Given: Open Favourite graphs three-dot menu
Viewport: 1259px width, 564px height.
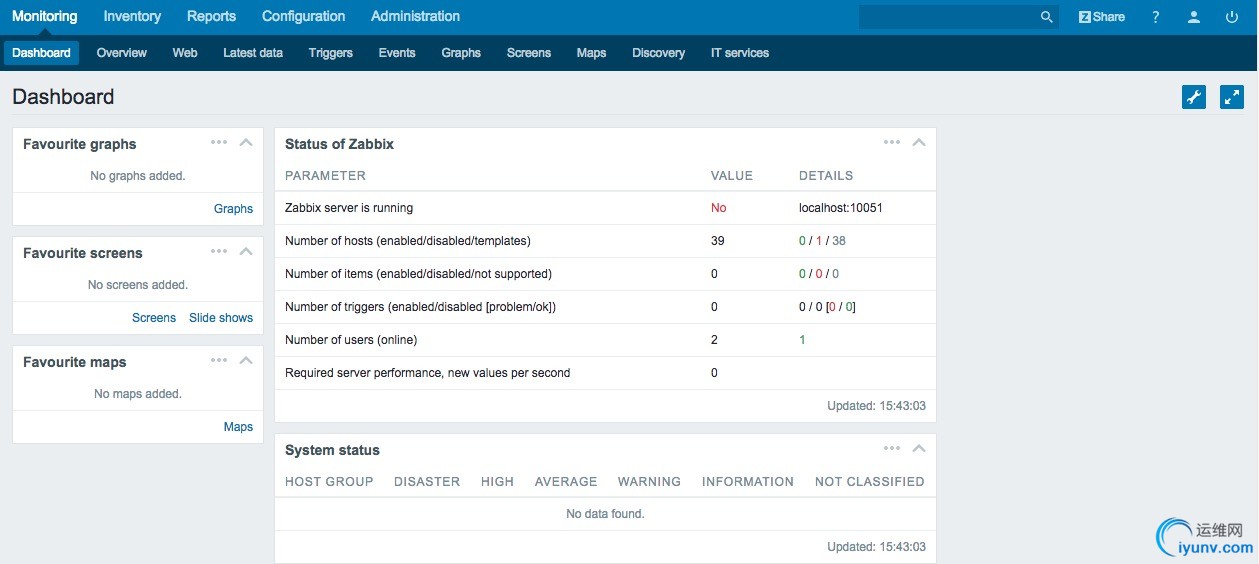Looking at the screenshot, I should coord(219,142).
